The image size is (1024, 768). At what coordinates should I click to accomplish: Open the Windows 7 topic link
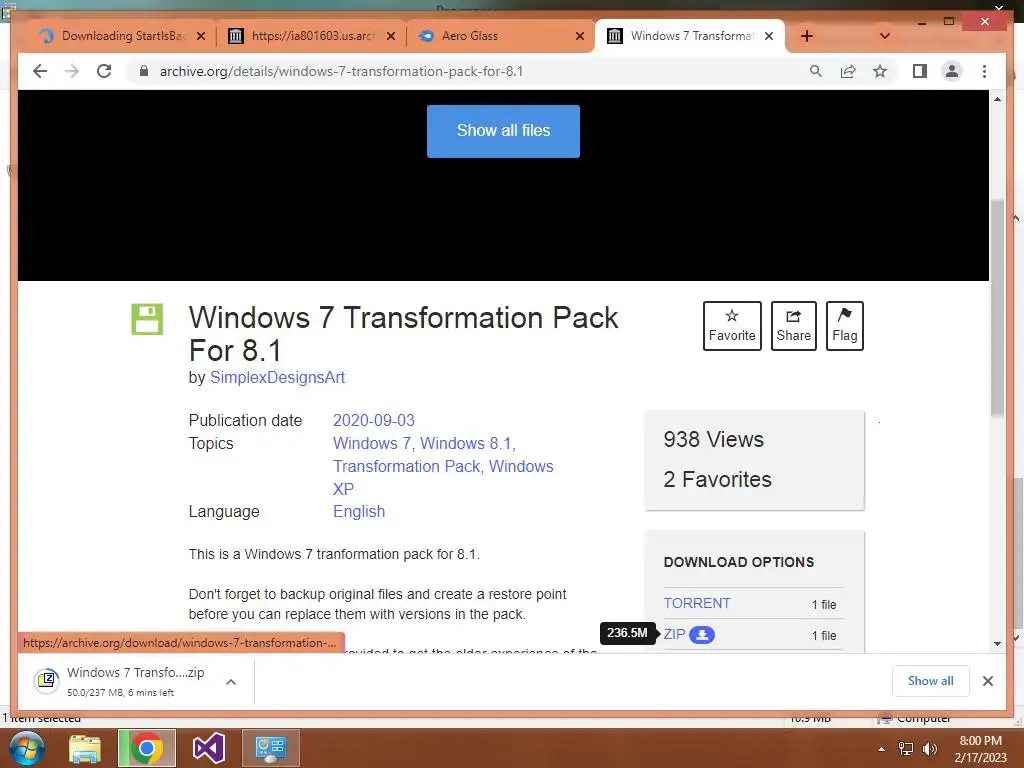click(372, 443)
